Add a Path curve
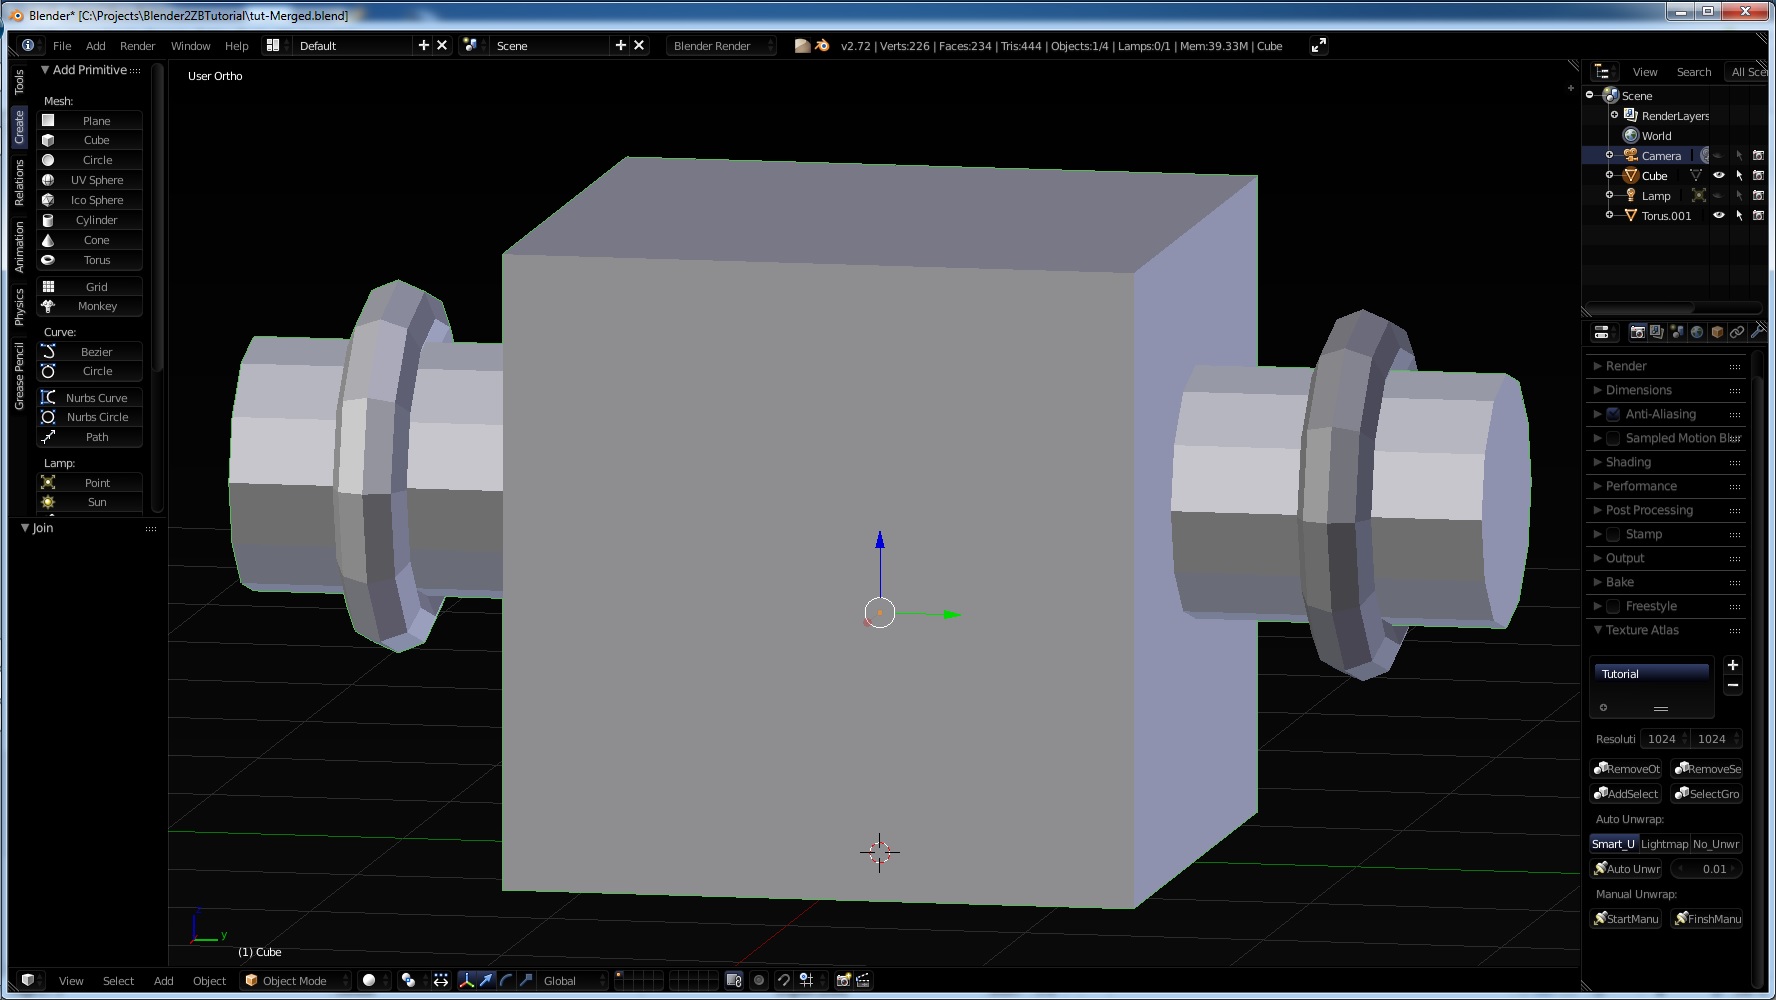 point(90,437)
